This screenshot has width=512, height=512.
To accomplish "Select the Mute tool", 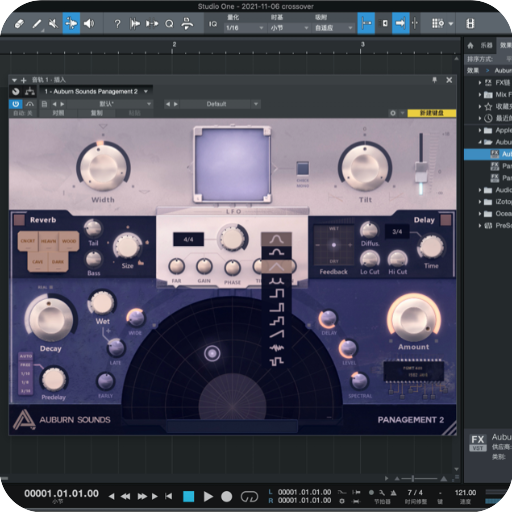I will [x=53, y=24].
